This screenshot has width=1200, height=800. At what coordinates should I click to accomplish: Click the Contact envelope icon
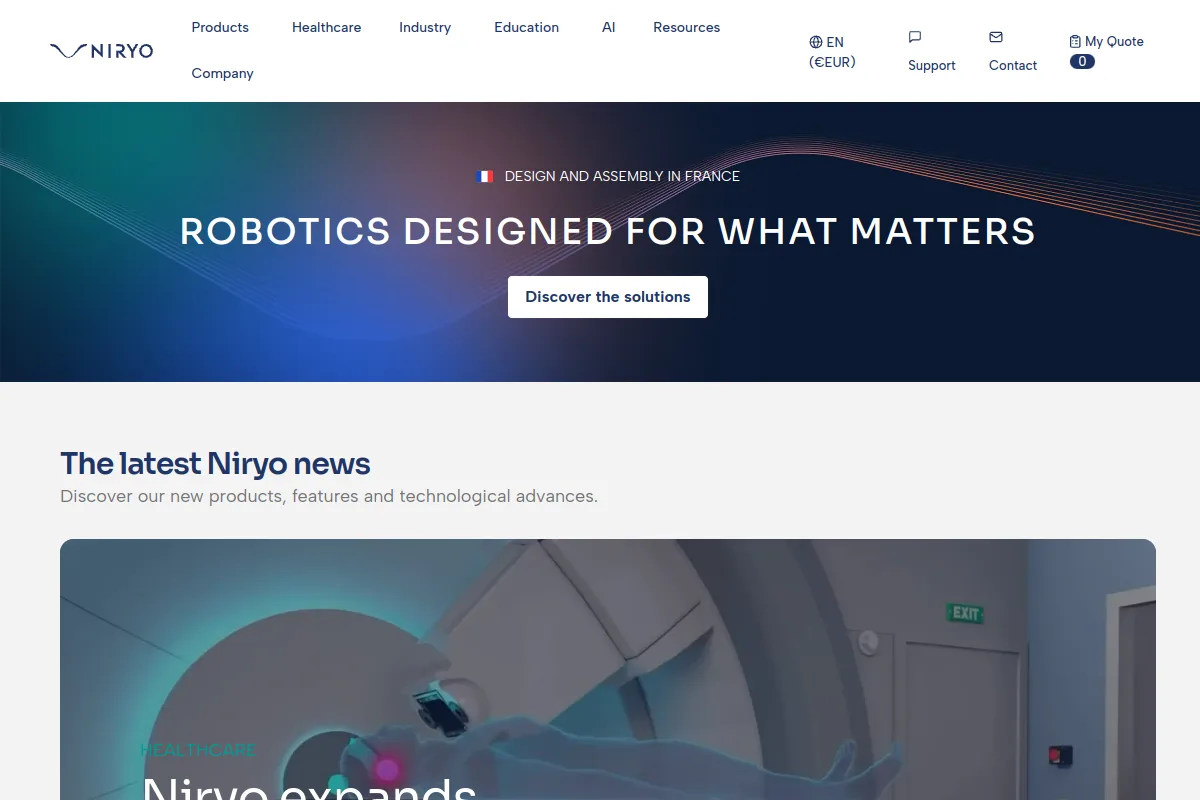(x=996, y=37)
